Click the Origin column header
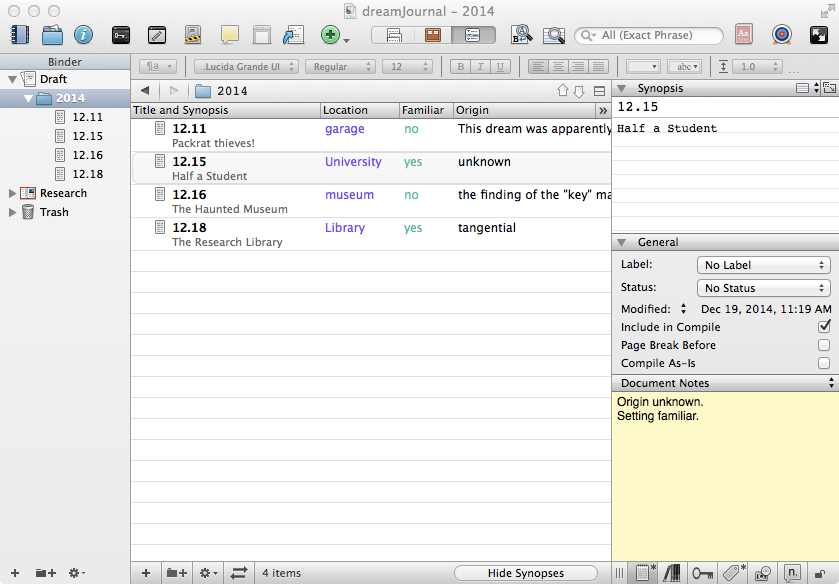The height and width of the screenshot is (584, 839). (x=523, y=110)
